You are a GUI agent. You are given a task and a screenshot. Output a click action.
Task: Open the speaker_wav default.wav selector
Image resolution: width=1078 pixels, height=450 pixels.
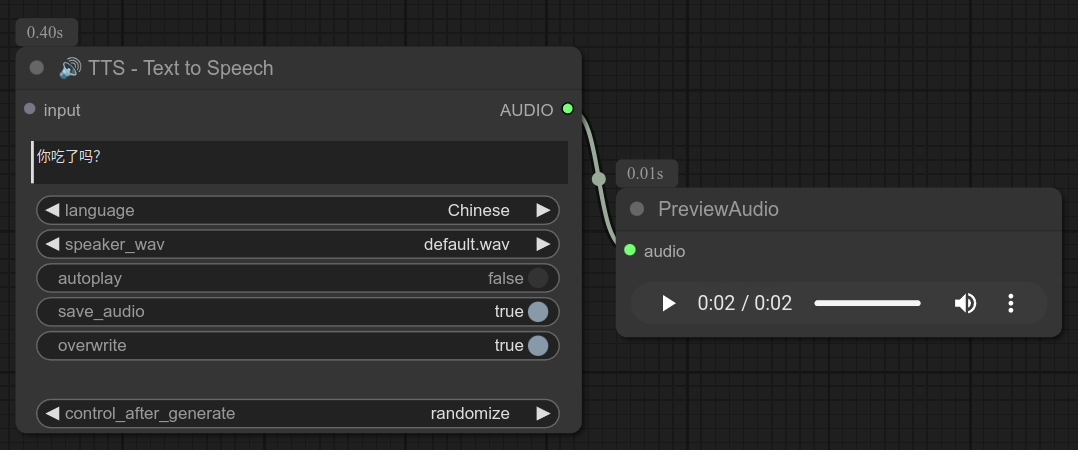298,244
